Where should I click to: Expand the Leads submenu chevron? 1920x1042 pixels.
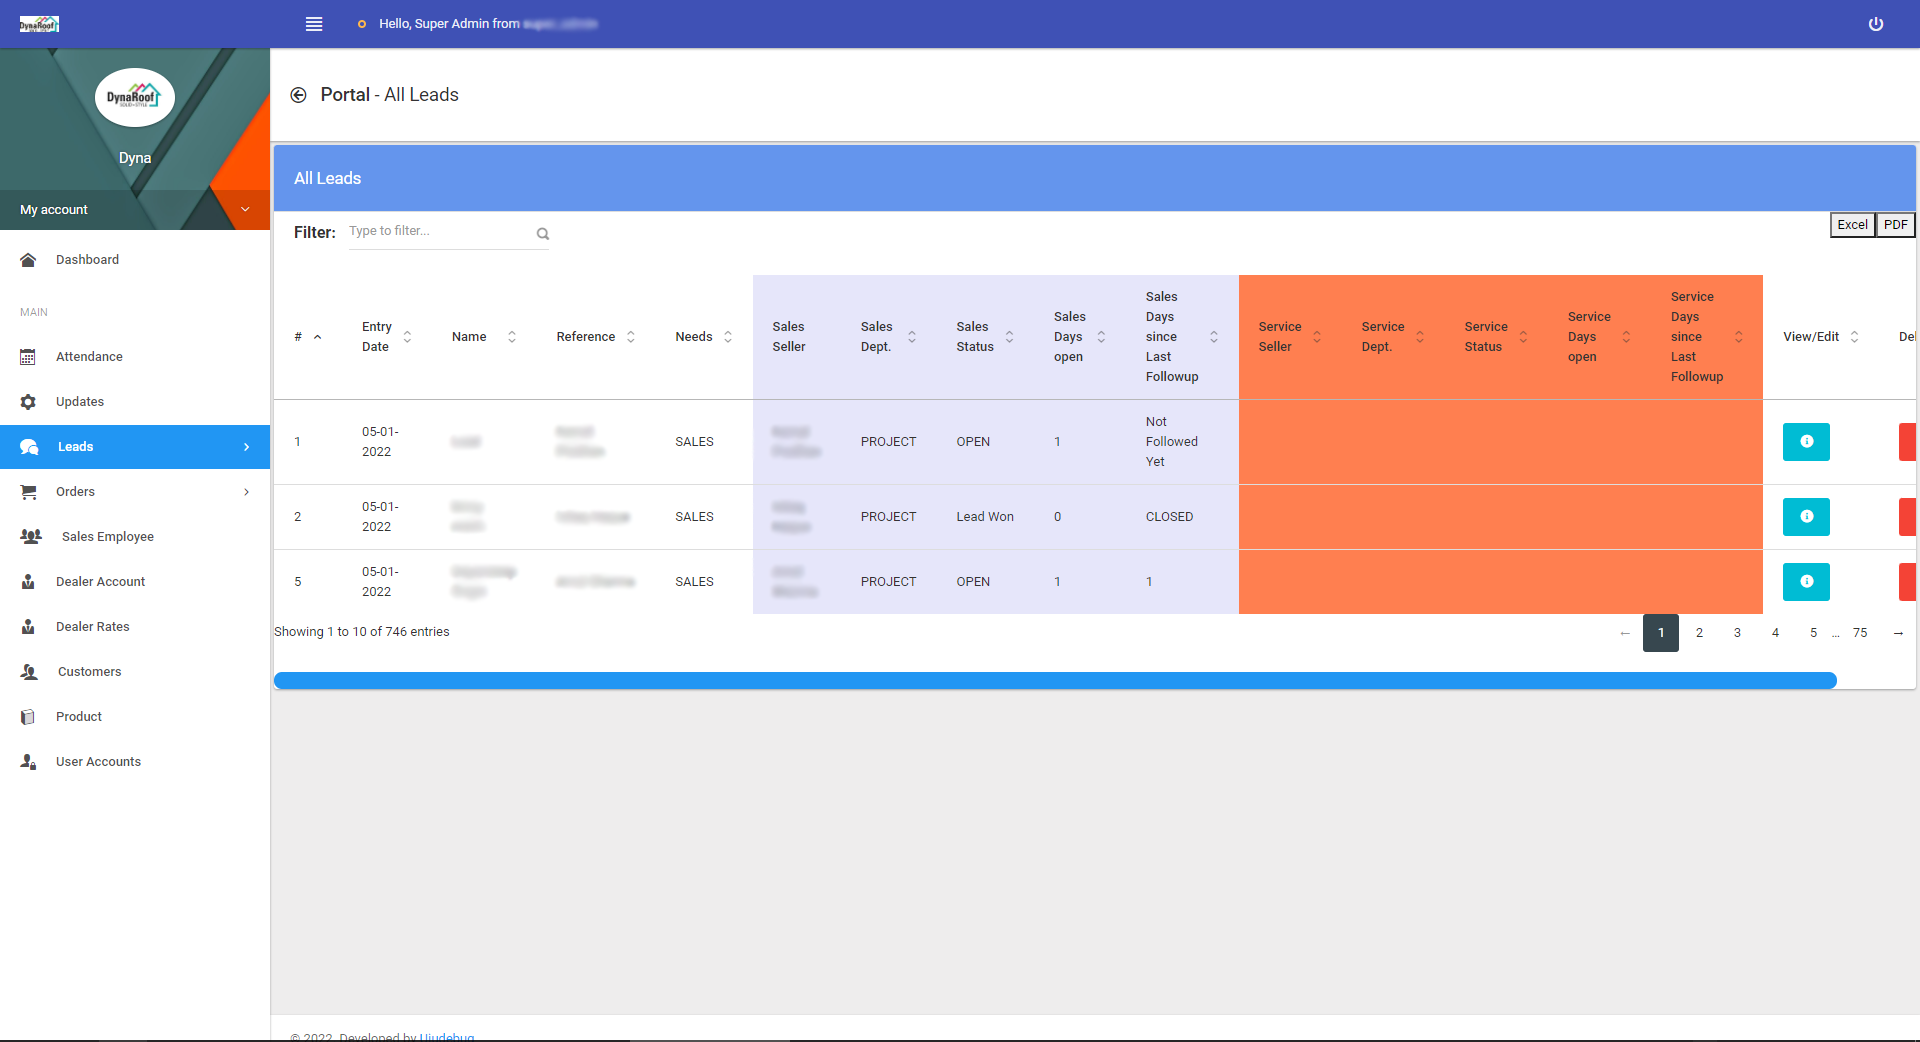pos(246,447)
